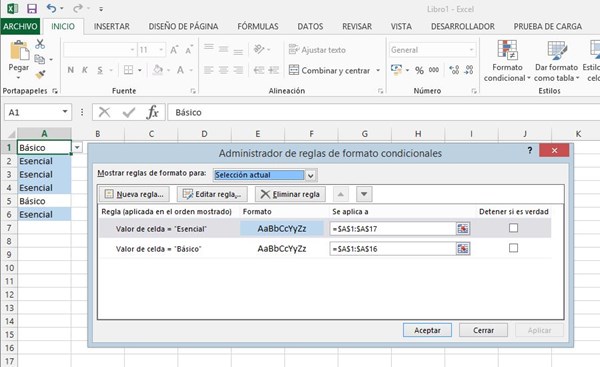Open the cell A1 validation dropdown arrow
Viewport: 600px width, 367px height.
(77, 147)
